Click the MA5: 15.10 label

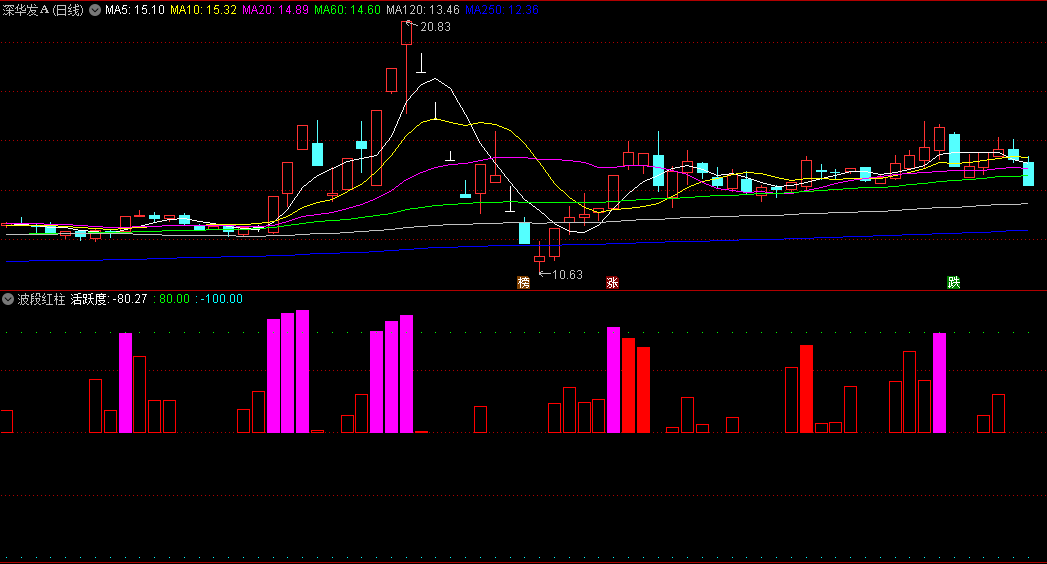point(135,10)
